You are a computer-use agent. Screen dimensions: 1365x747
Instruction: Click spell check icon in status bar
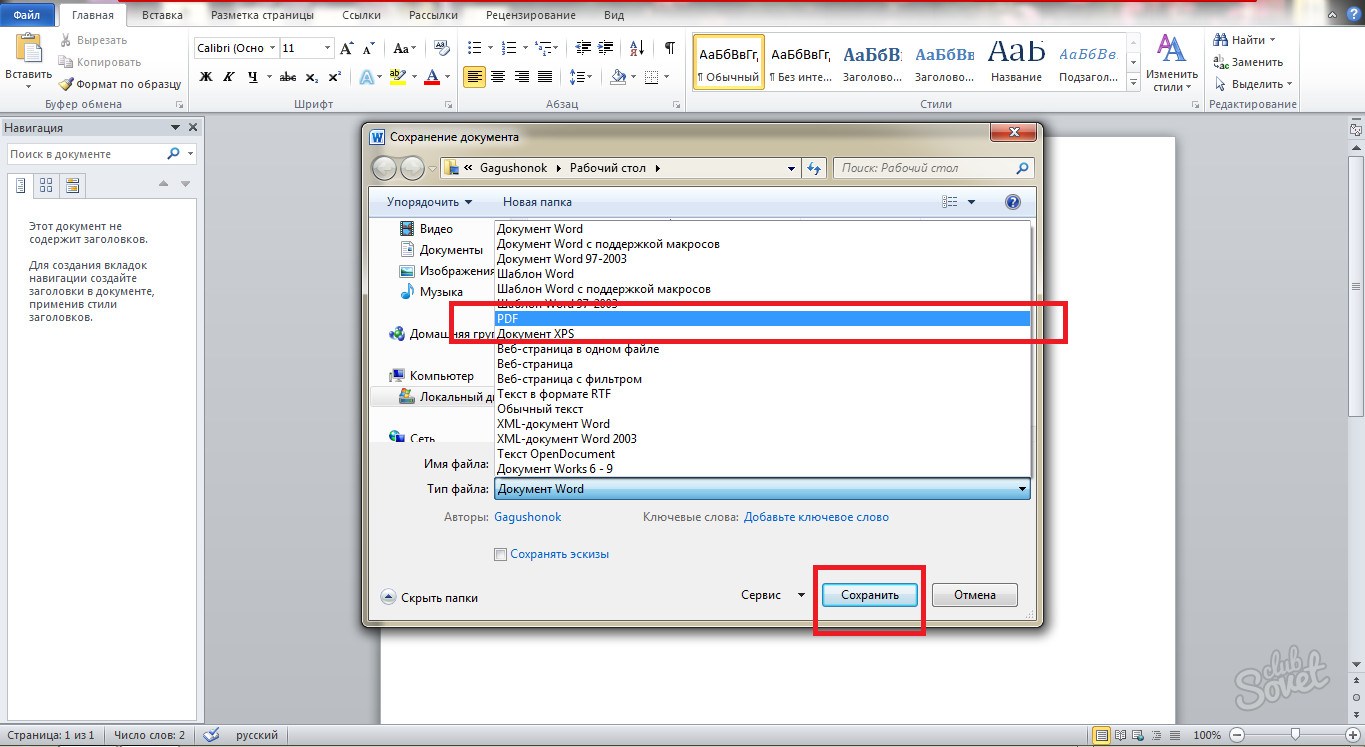[x=211, y=735]
